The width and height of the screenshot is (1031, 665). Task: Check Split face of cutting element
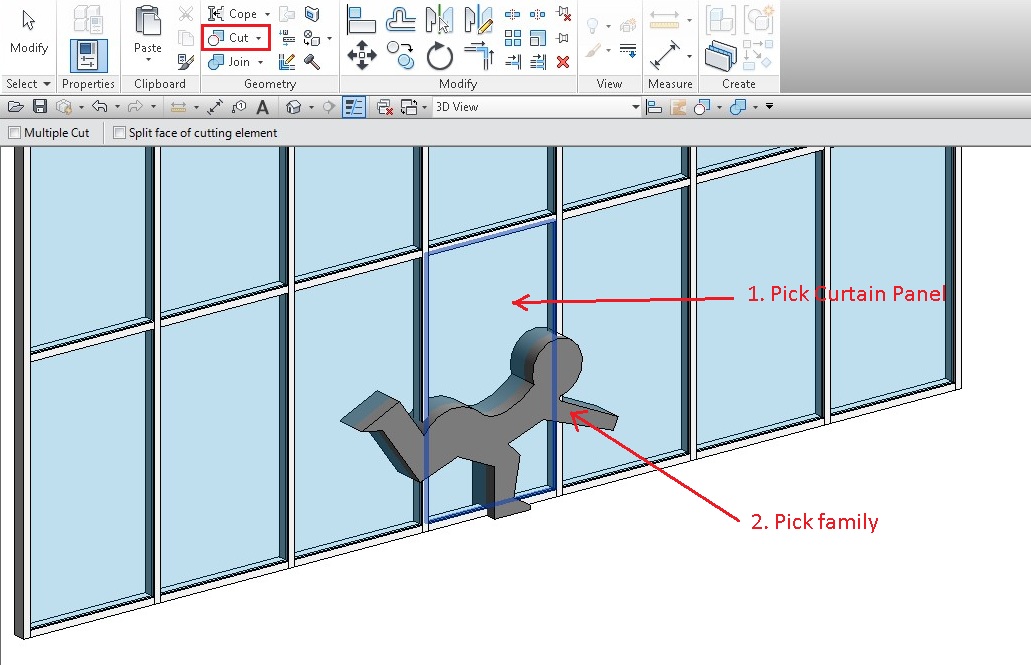coord(118,132)
